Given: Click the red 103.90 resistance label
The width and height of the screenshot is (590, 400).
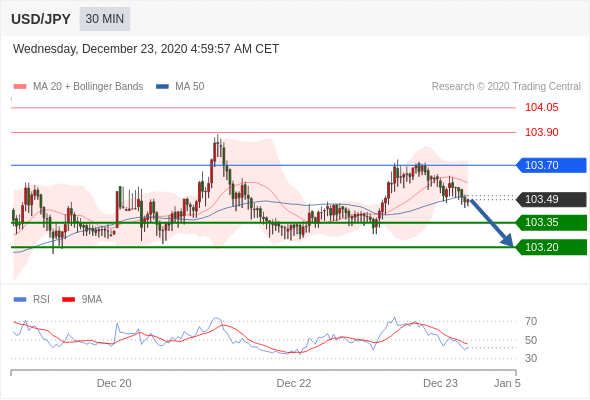Looking at the screenshot, I should [541, 132].
